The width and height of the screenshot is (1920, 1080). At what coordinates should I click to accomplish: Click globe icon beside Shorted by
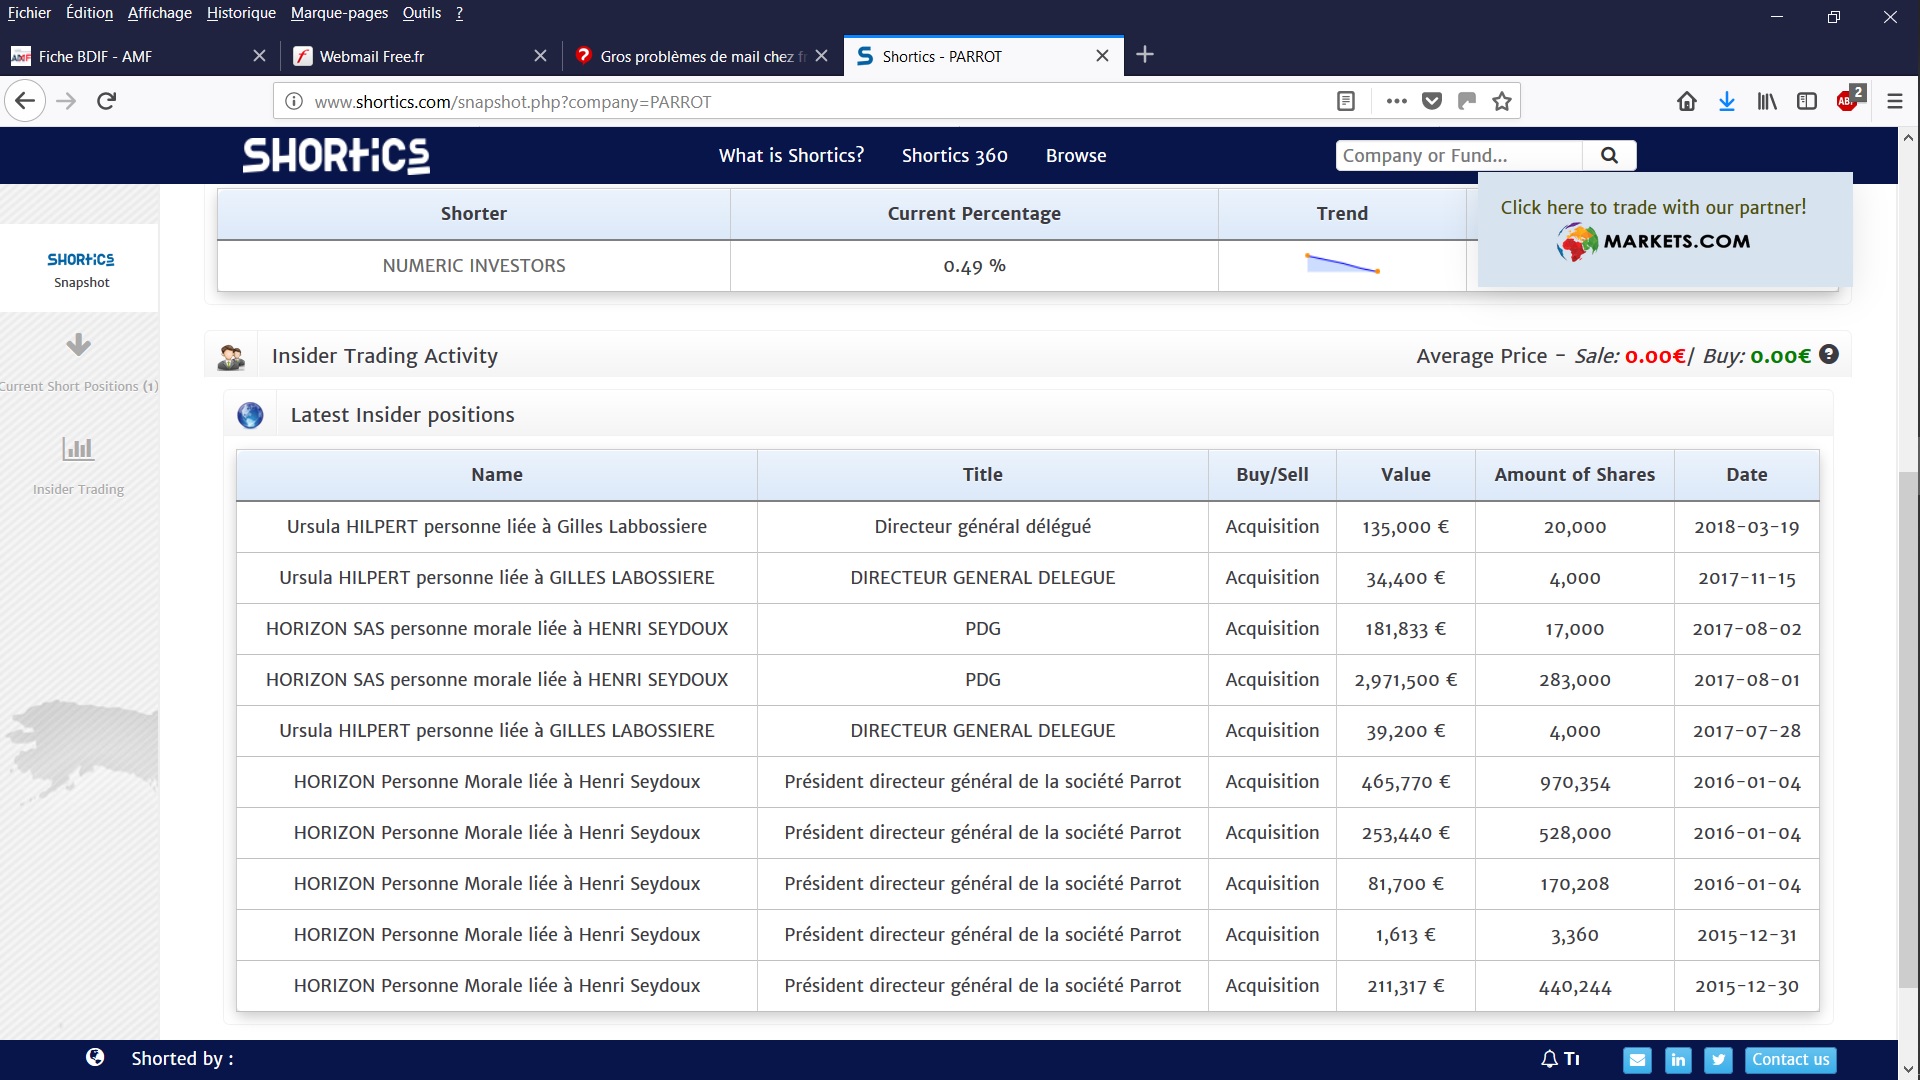point(95,1057)
